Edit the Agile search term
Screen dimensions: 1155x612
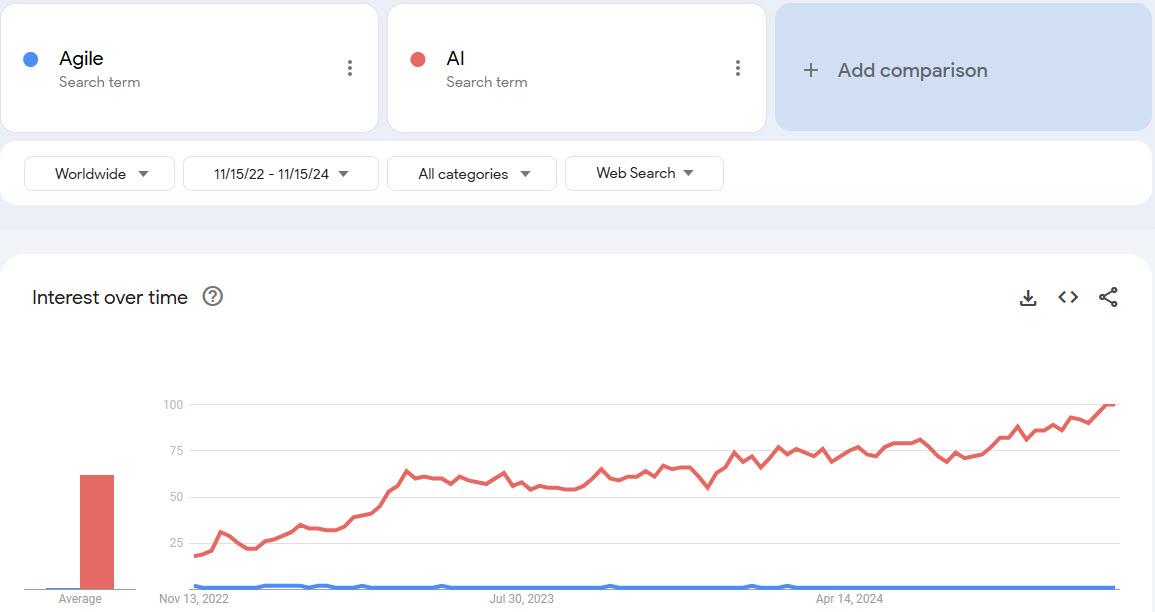point(81,59)
